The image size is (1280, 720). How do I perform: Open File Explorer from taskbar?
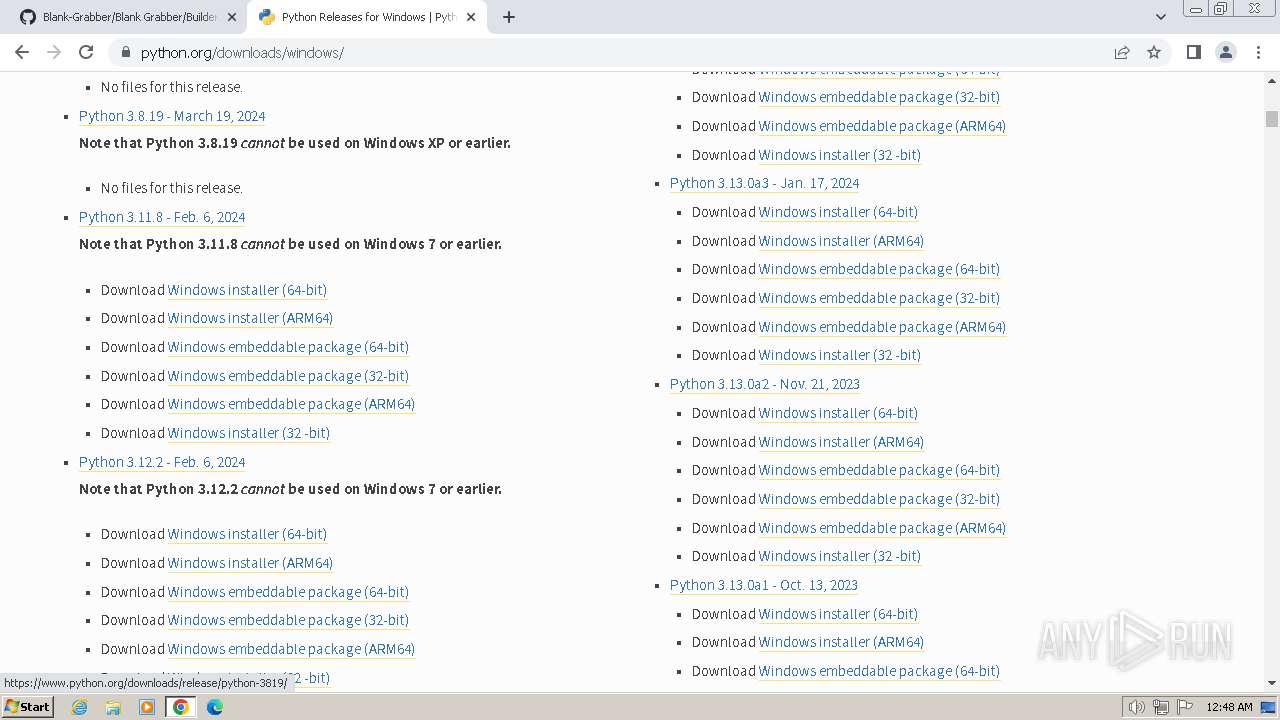coord(113,707)
